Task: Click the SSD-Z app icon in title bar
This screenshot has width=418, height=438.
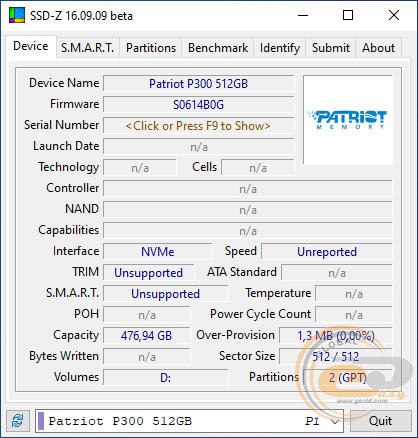Action: pyautogui.click(x=17, y=15)
